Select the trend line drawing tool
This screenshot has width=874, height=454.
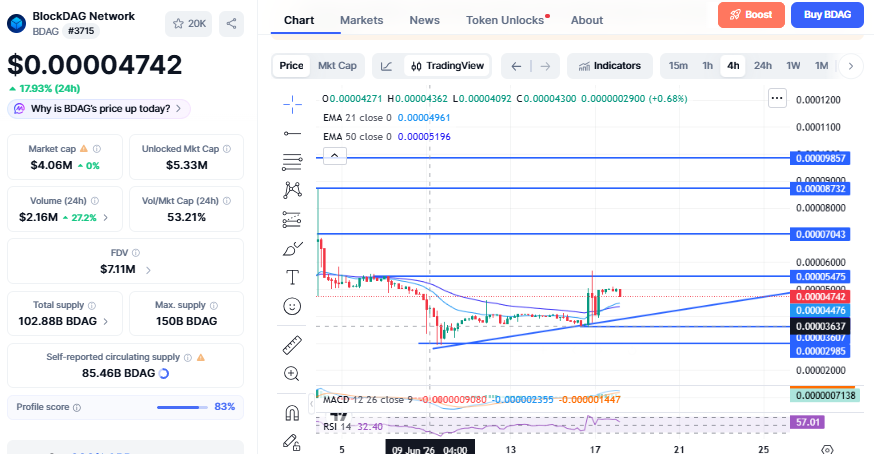(292, 133)
